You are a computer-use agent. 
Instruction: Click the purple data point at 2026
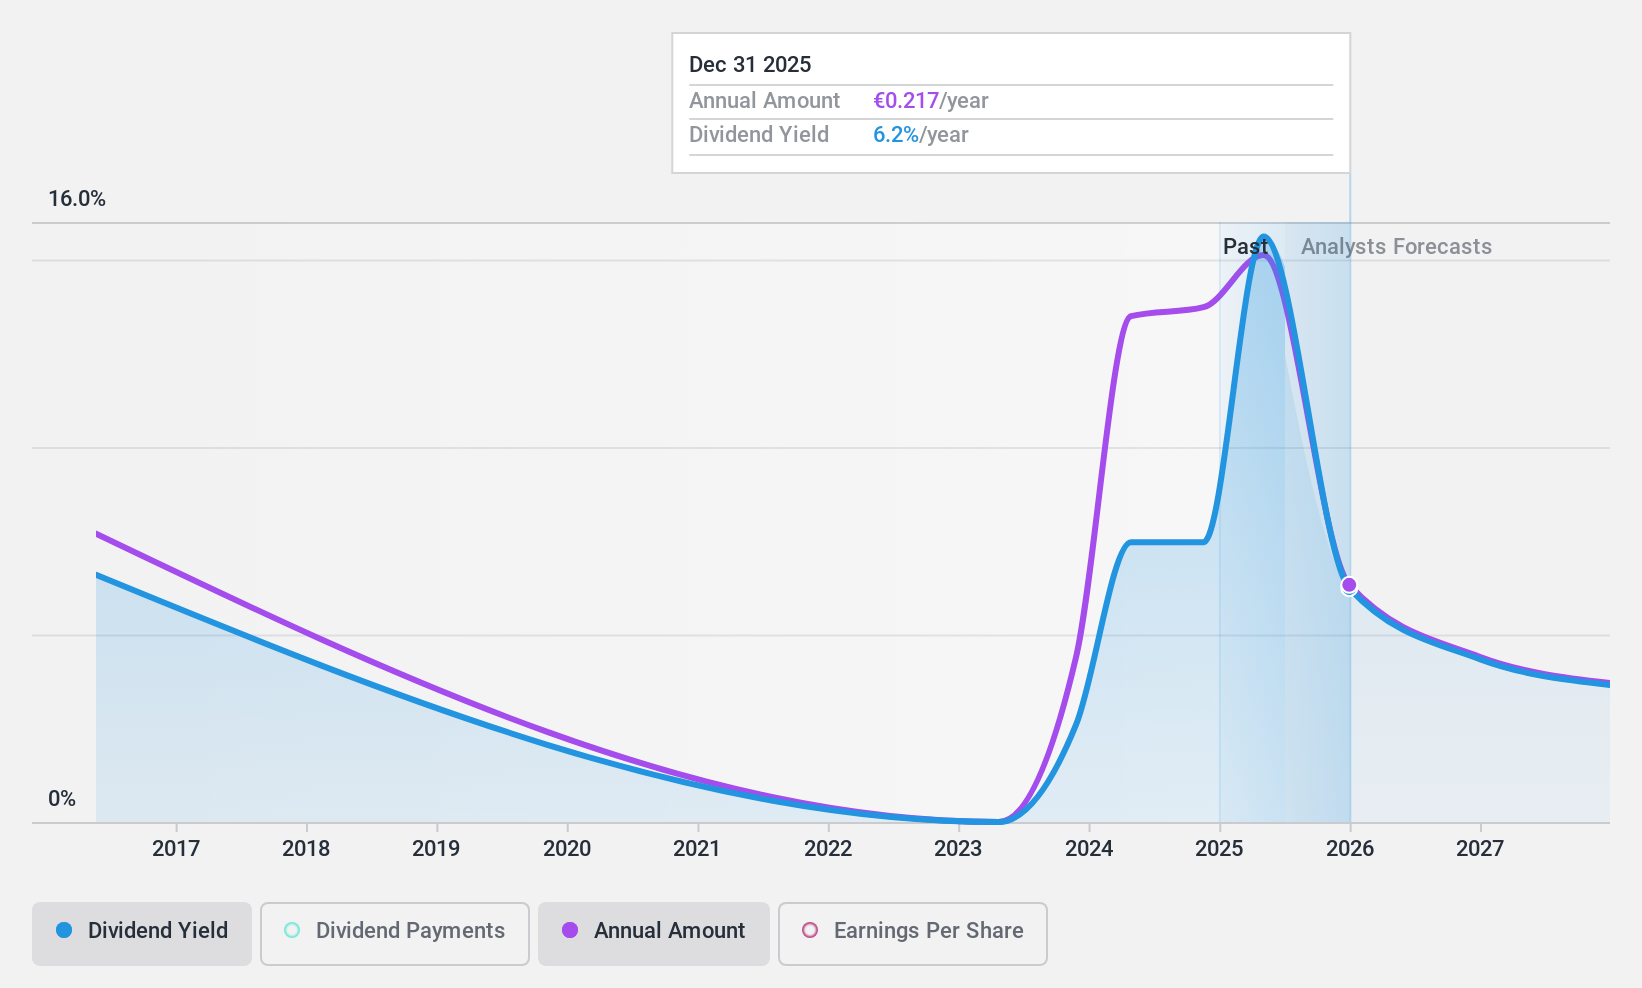tap(1349, 585)
